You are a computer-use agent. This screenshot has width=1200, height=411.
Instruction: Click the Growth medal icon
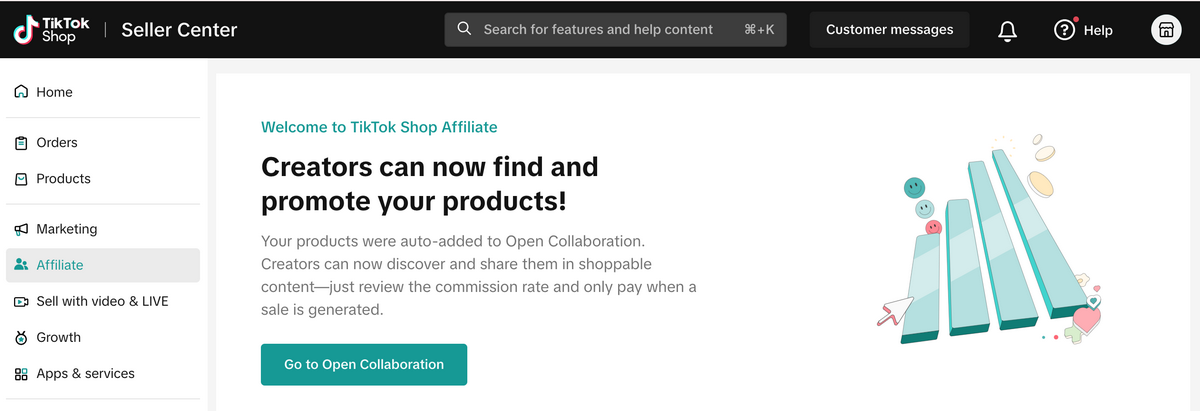[21, 338]
